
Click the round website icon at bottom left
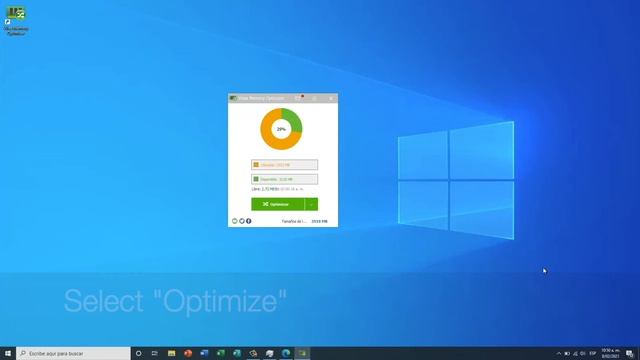point(235,221)
